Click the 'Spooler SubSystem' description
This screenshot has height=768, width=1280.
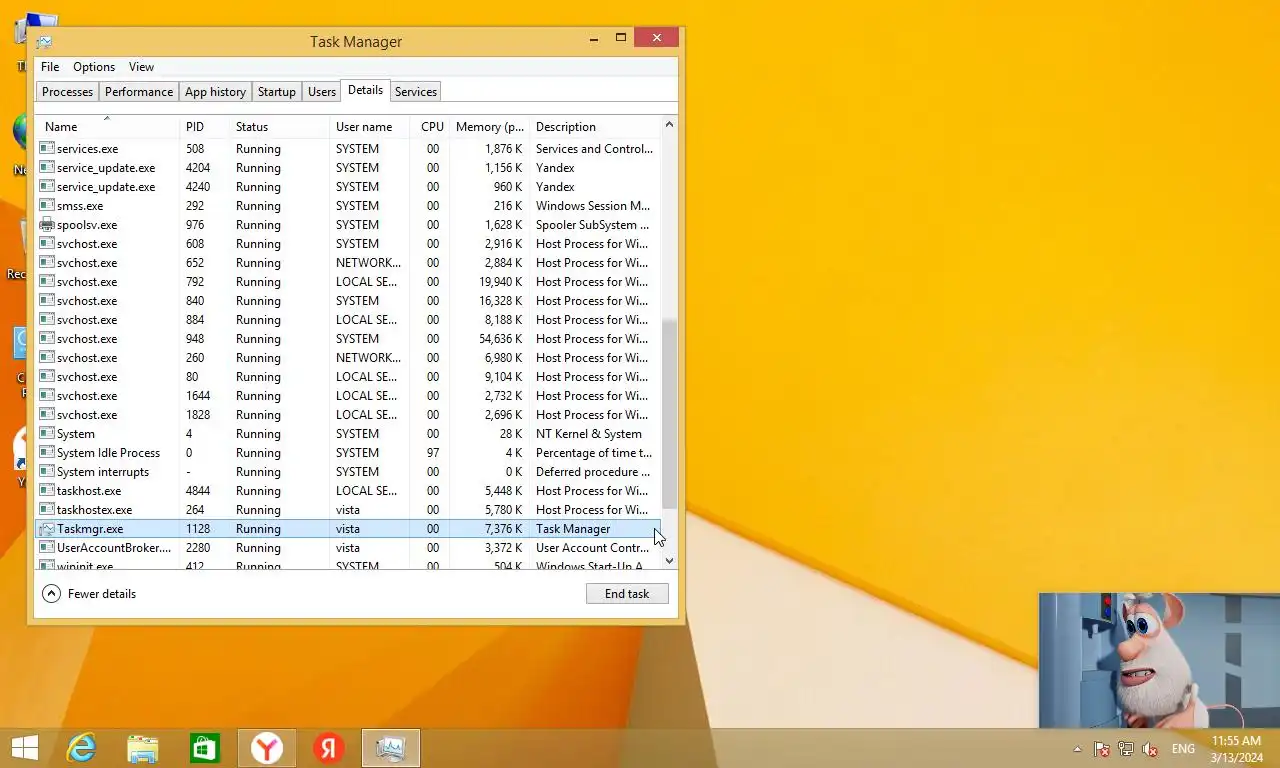pos(593,225)
